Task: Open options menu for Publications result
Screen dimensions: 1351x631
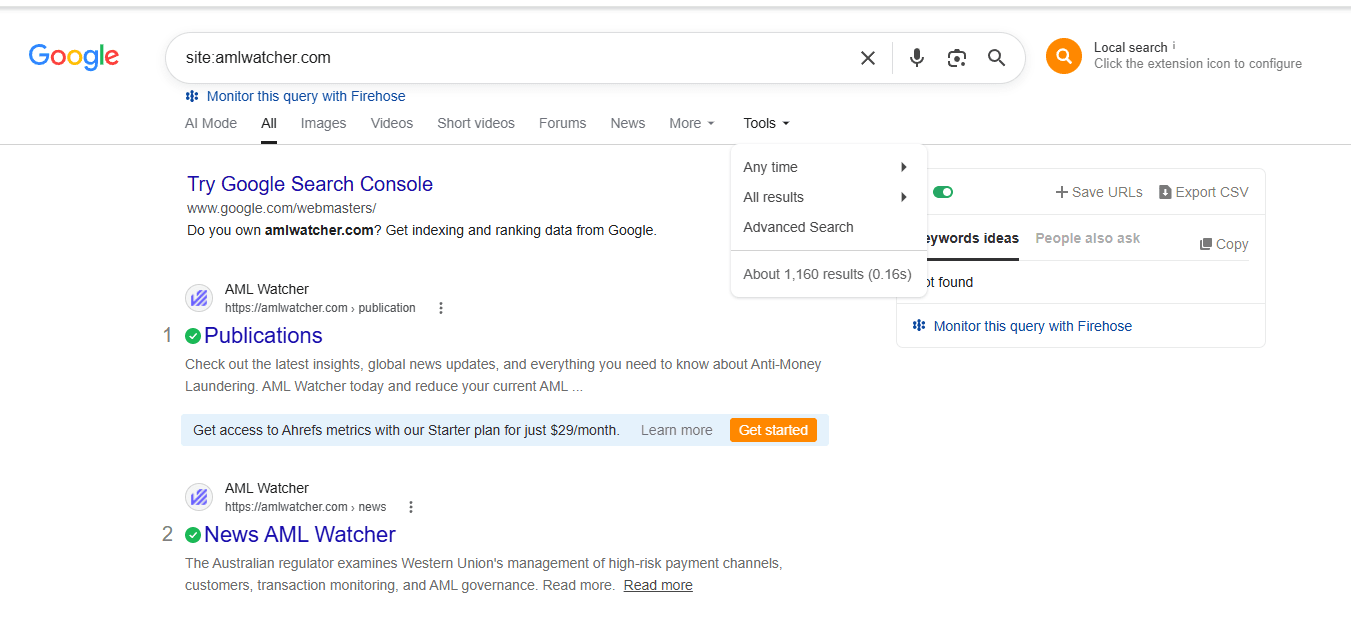Action: click(x=441, y=308)
